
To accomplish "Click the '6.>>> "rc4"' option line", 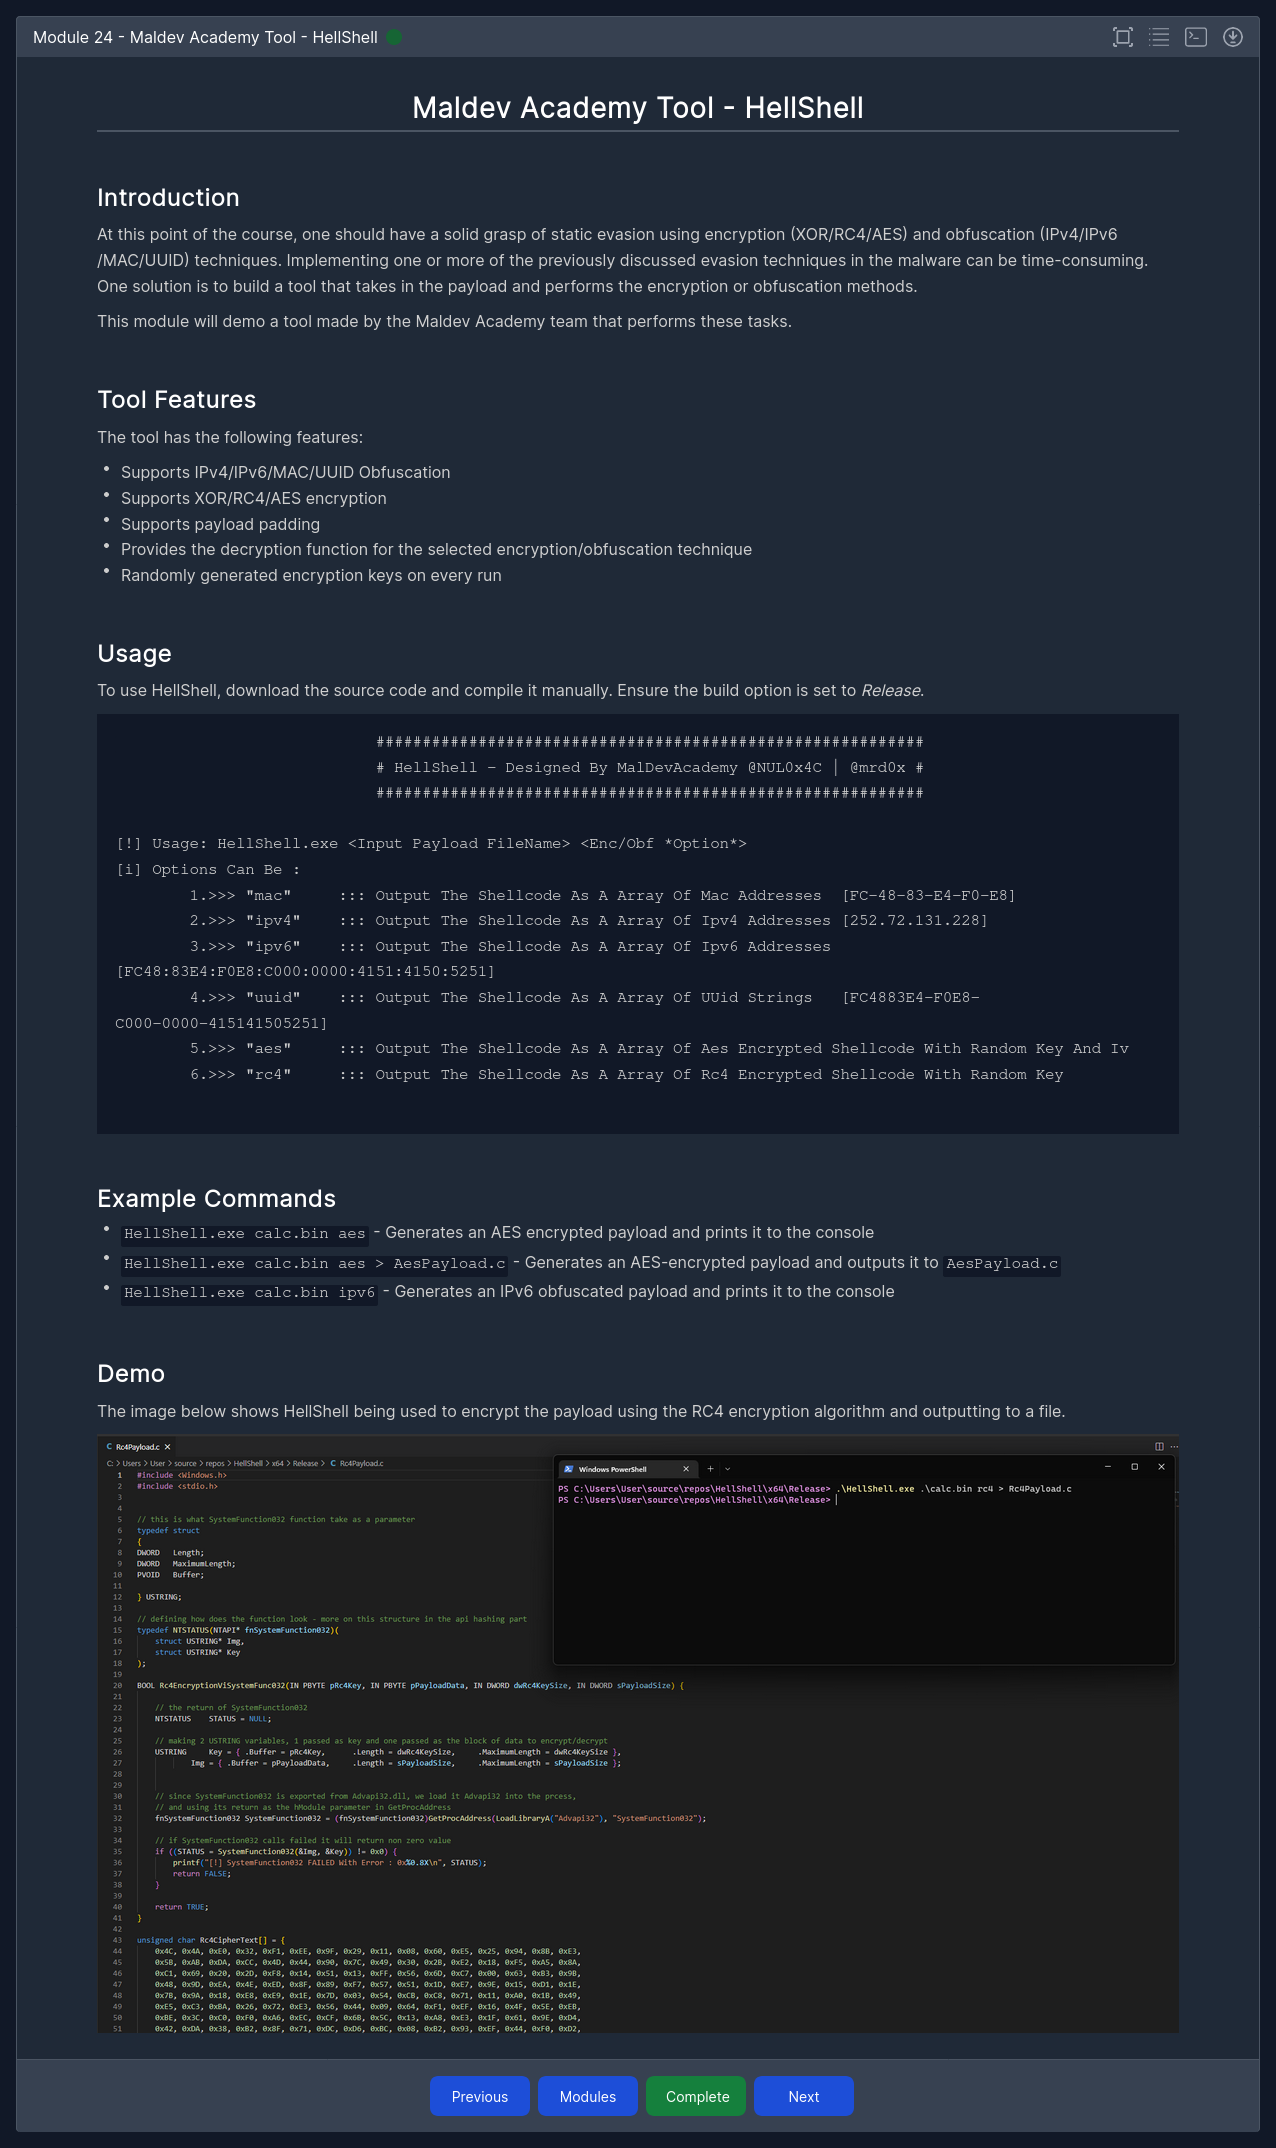I will click(x=626, y=1075).
